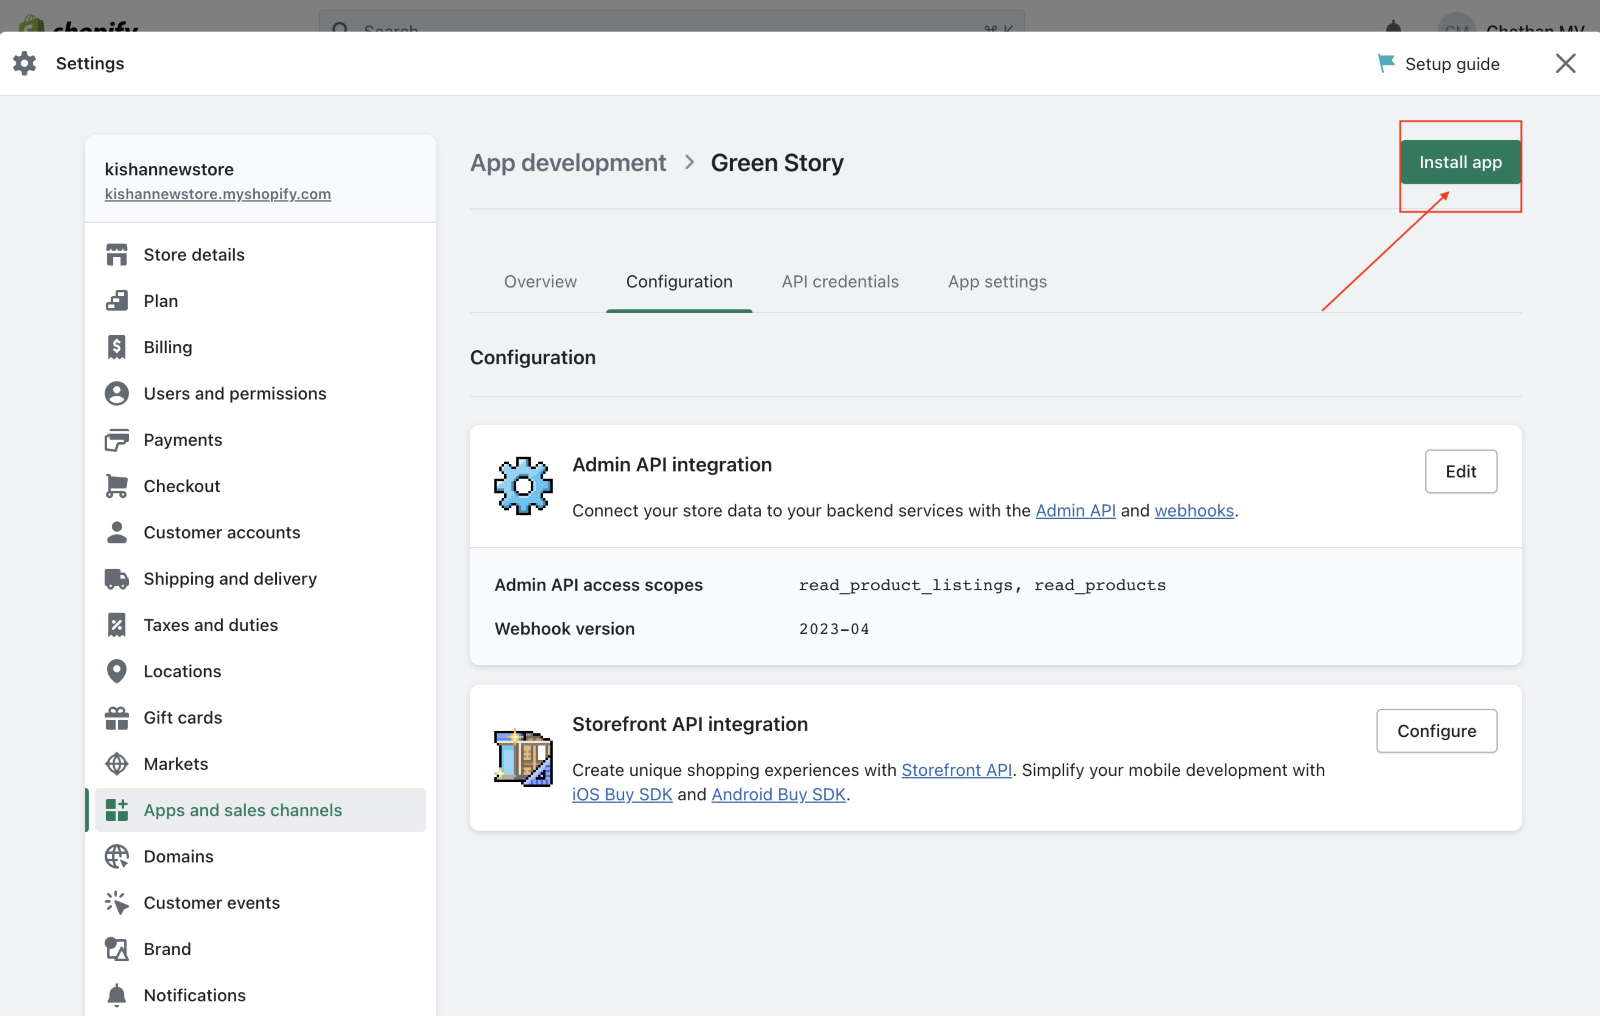Screen dimensions: 1600x1016
Task: Click the kishannewstore store name
Action: [169, 170]
